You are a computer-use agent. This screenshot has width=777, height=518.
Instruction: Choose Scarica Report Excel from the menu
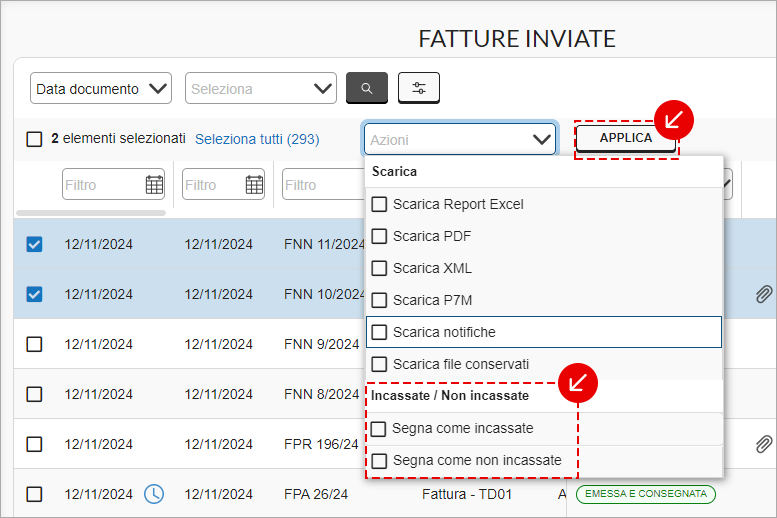[457, 204]
